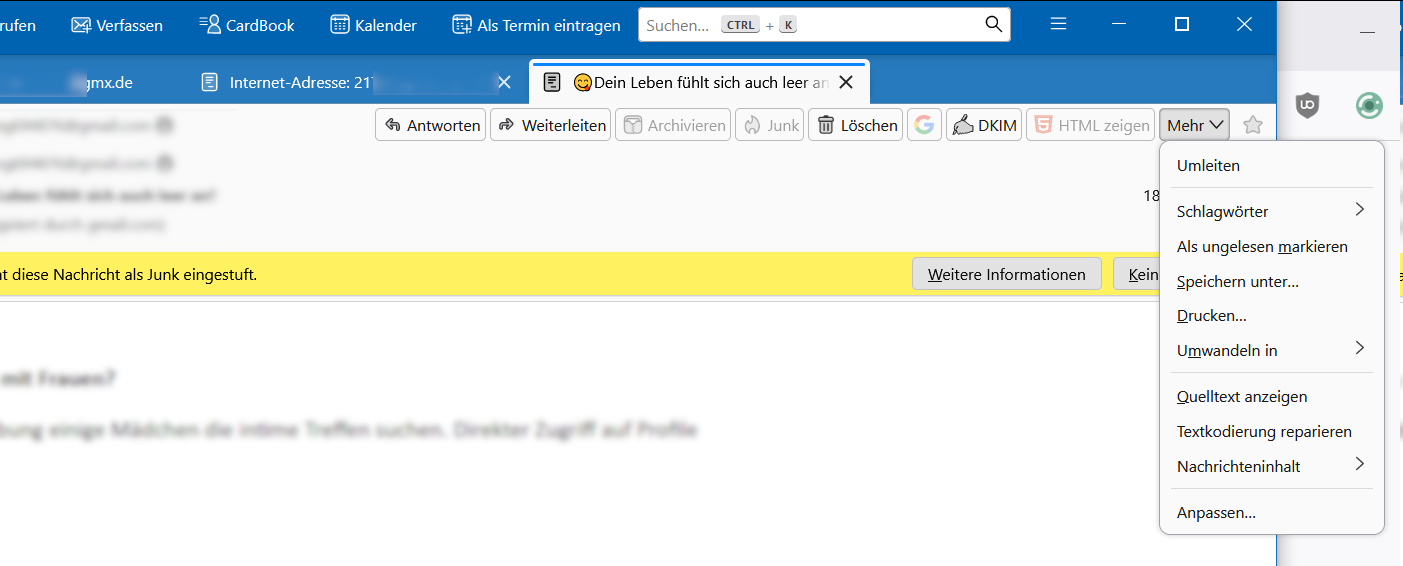Expand the Schlagwörter submenu
This screenshot has height=566, width=1403.
pyautogui.click(x=1271, y=211)
